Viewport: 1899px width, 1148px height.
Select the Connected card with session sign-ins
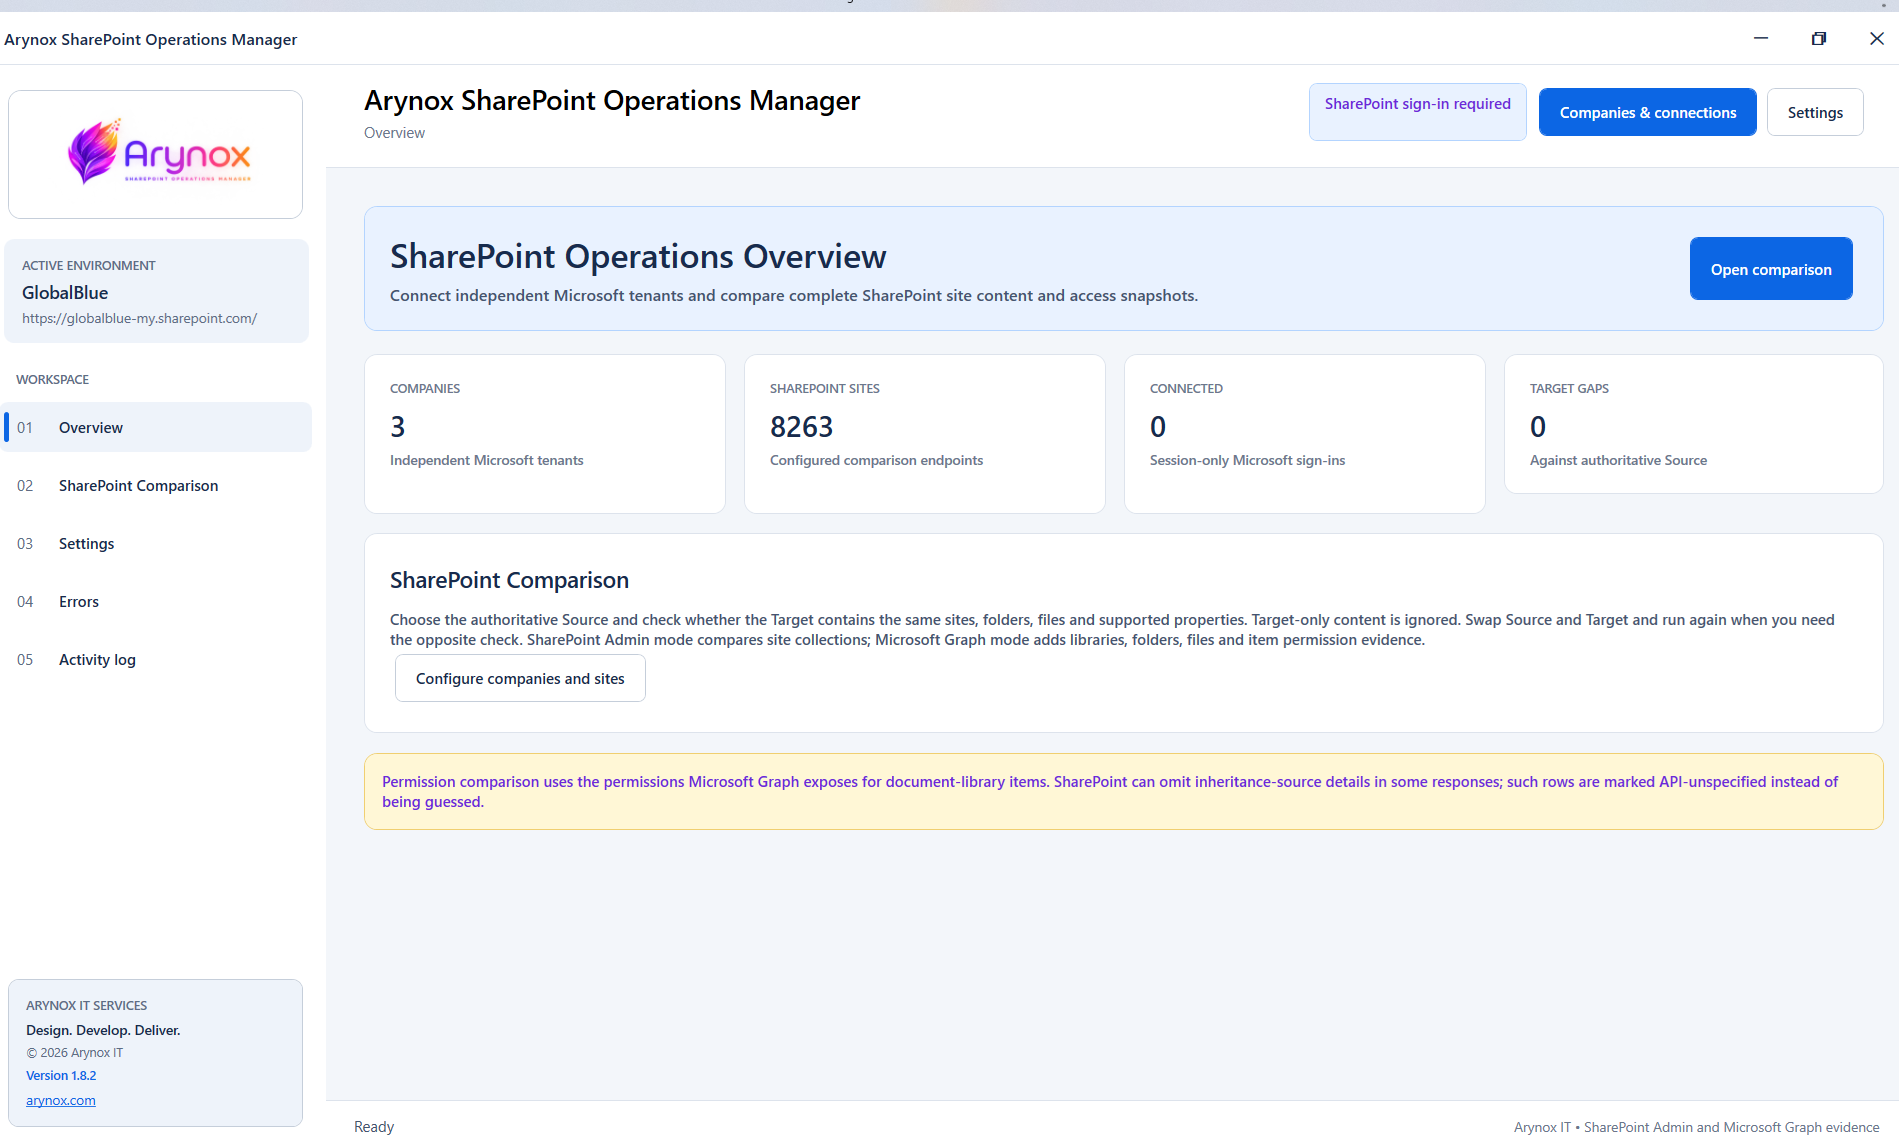point(1304,433)
